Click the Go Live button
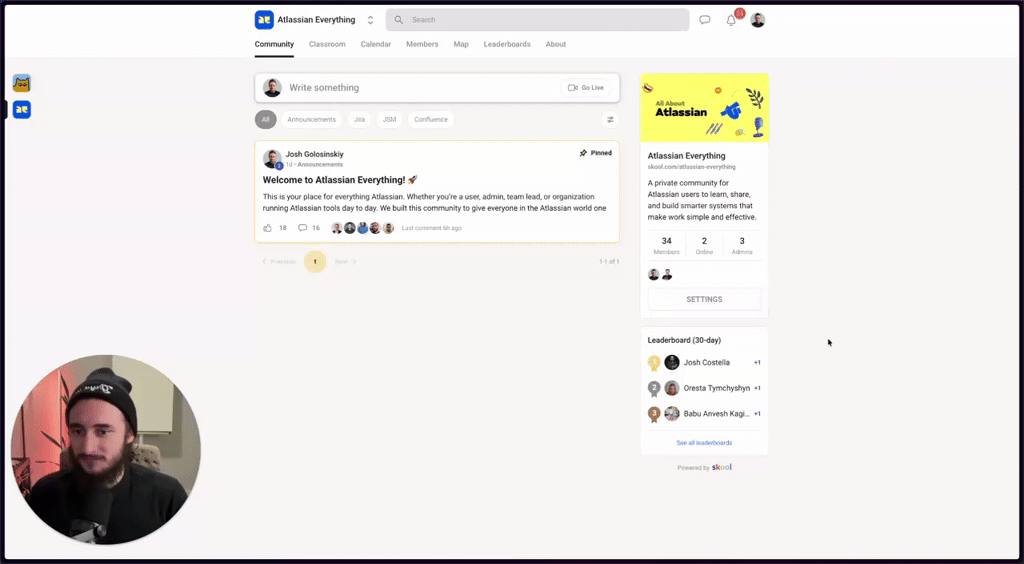 point(586,87)
